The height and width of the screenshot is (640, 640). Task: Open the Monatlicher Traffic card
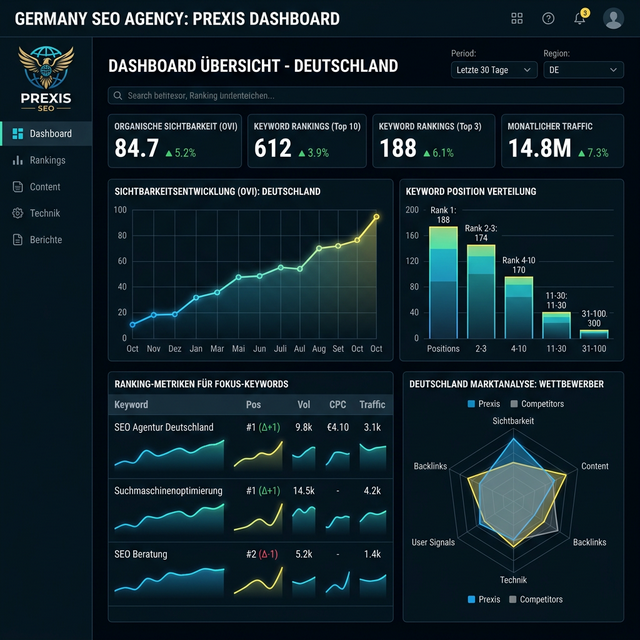pos(562,141)
